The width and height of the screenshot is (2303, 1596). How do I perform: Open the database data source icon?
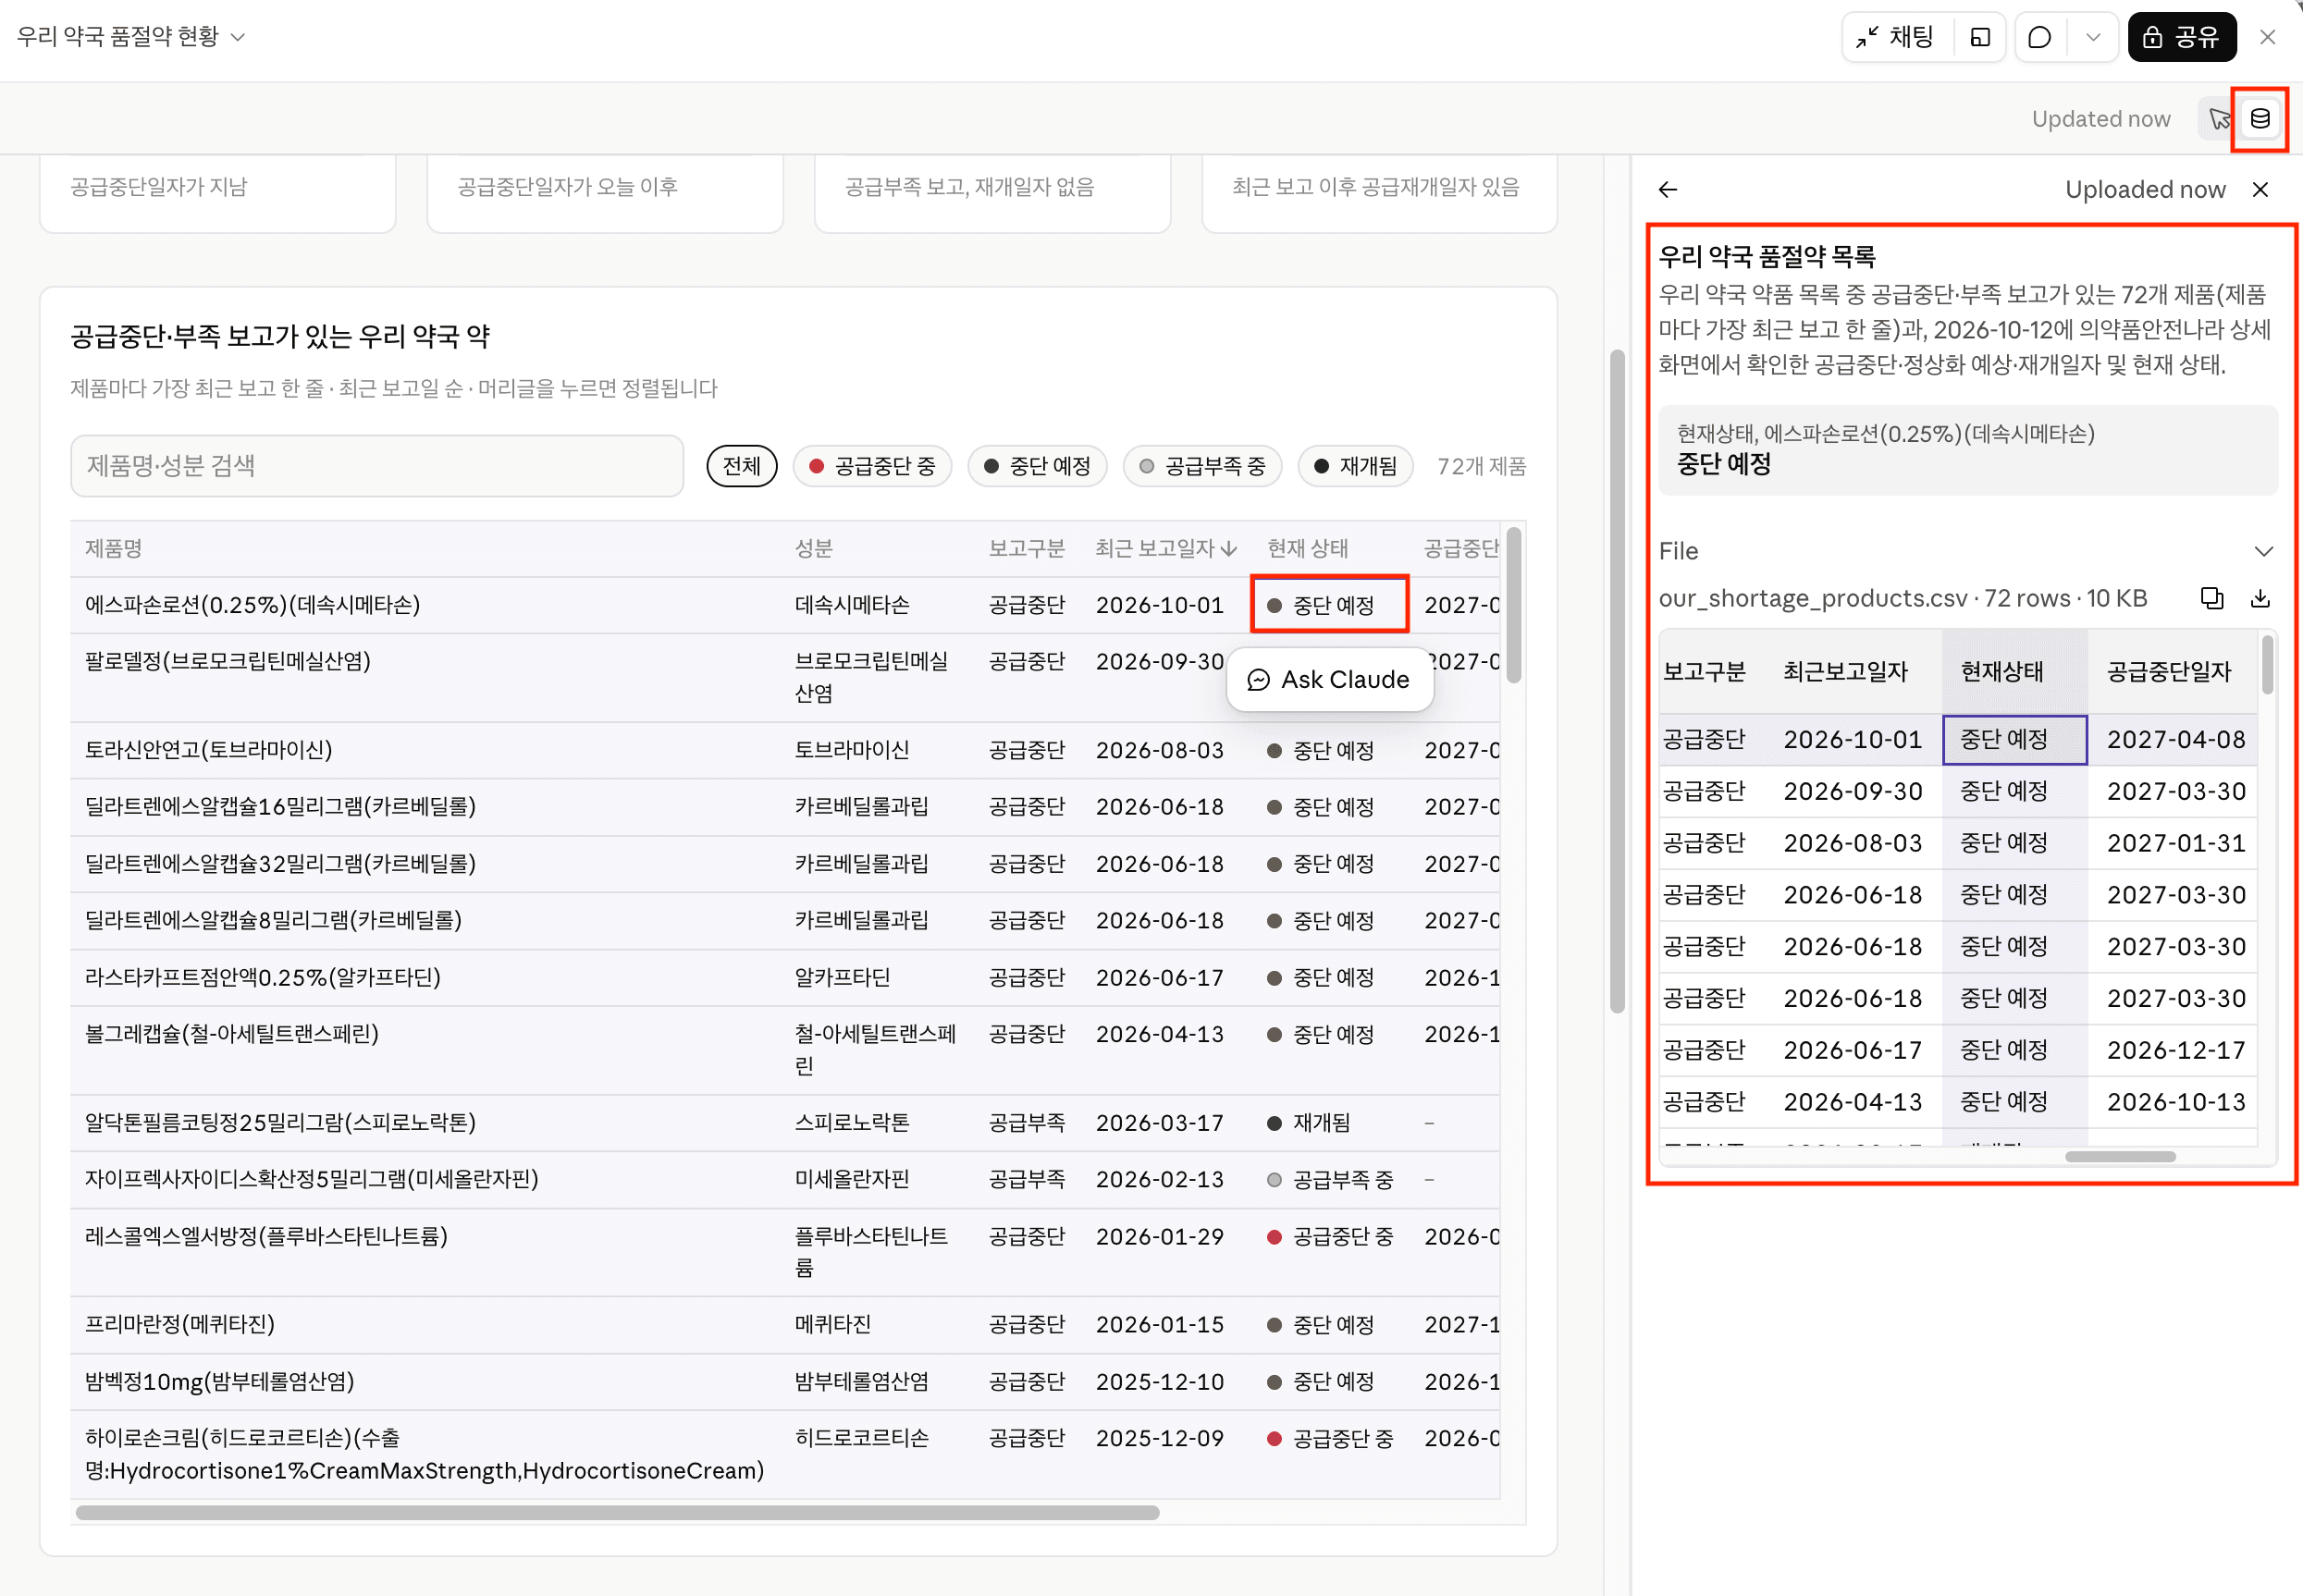click(x=2259, y=119)
